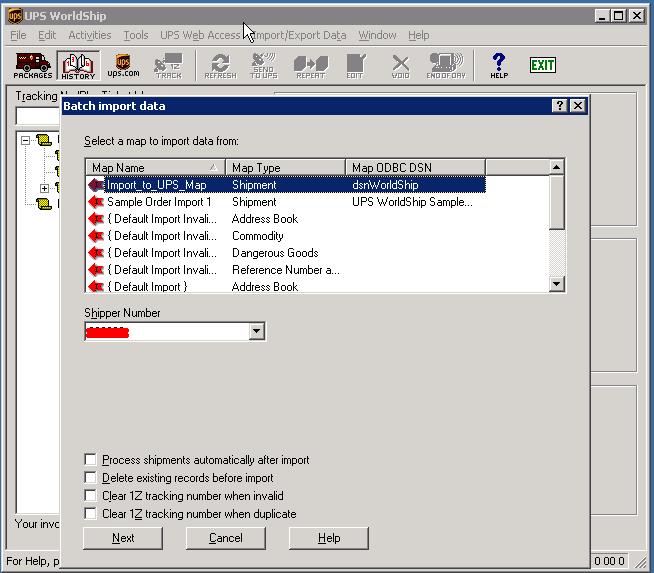
Task: Click the Packages truck icon
Action: [32, 66]
